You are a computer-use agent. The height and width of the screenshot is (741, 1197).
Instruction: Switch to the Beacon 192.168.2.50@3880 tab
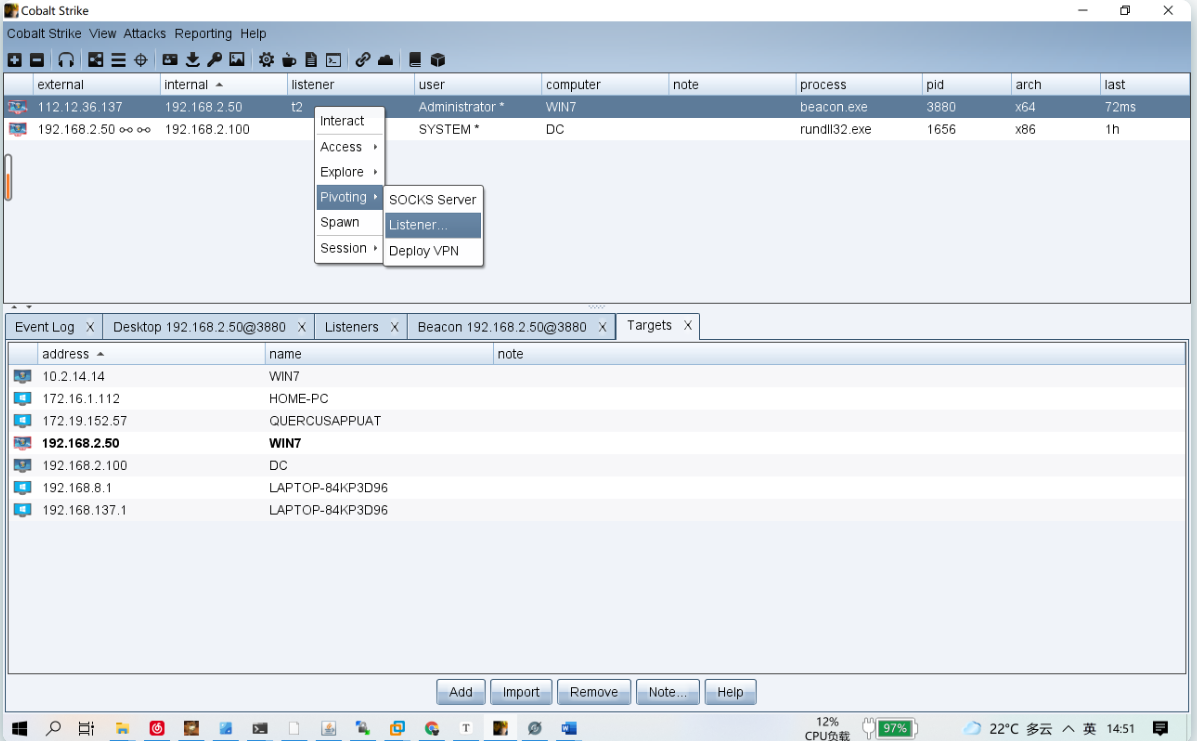tap(502, 327)
